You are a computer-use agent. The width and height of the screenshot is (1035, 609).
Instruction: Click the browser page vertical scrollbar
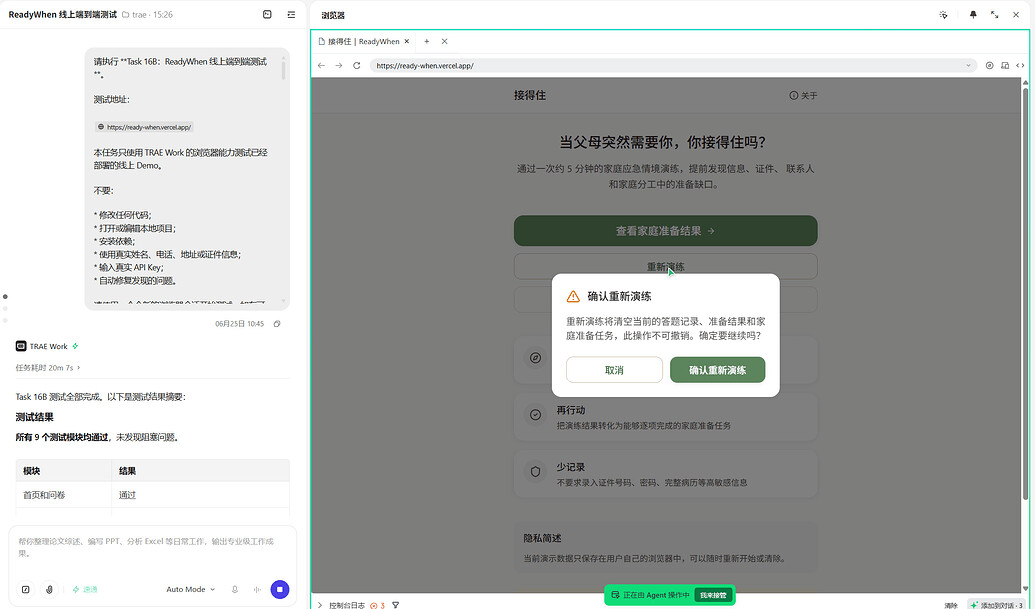coord(1025,294)
